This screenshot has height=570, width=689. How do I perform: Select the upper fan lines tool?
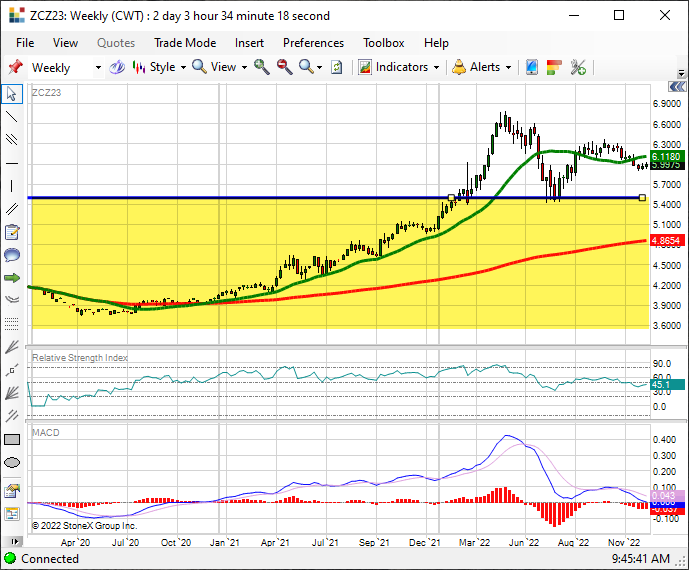tap(12, 347)
